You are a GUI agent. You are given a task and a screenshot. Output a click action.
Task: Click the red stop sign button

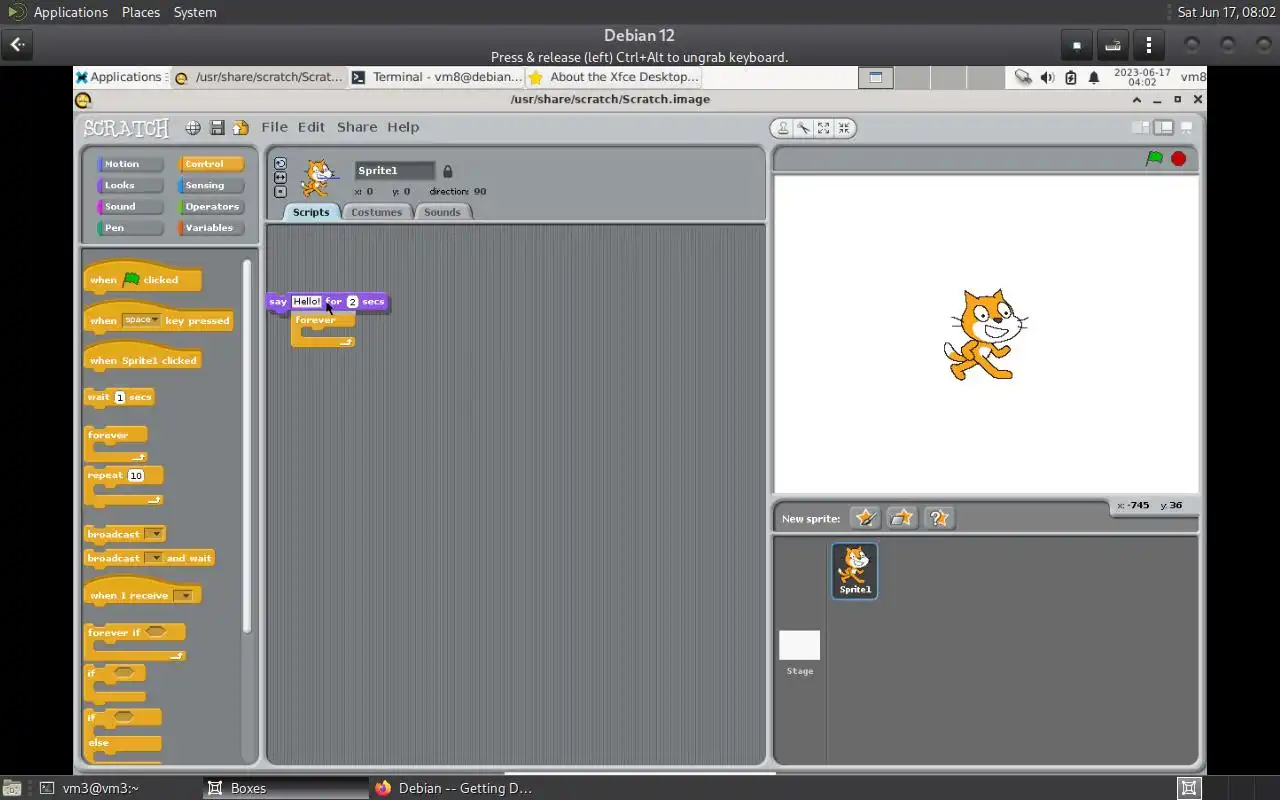[1178, 158]
